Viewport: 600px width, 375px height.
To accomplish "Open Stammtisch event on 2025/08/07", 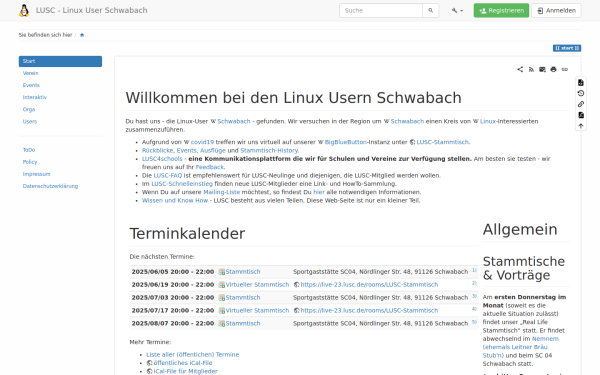I will point(243,323).
